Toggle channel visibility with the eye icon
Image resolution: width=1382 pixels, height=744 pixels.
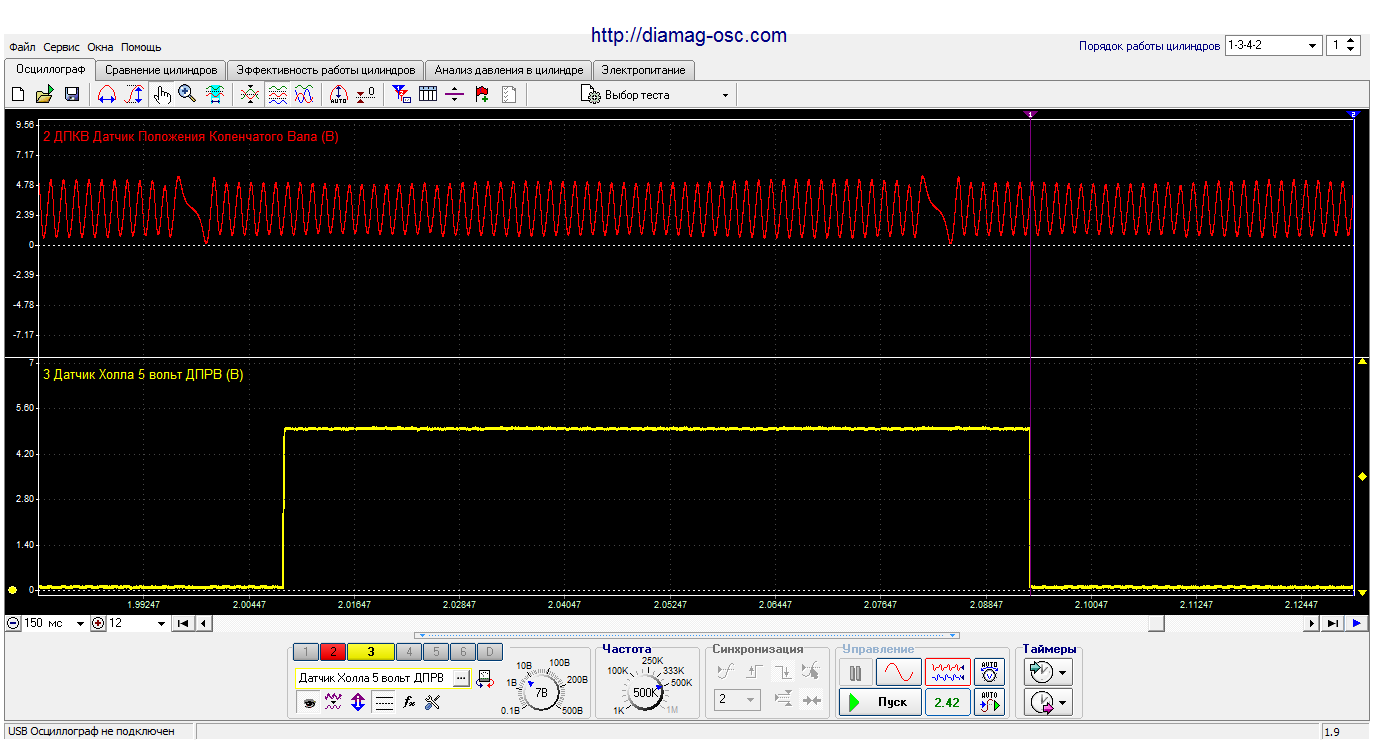309,703
